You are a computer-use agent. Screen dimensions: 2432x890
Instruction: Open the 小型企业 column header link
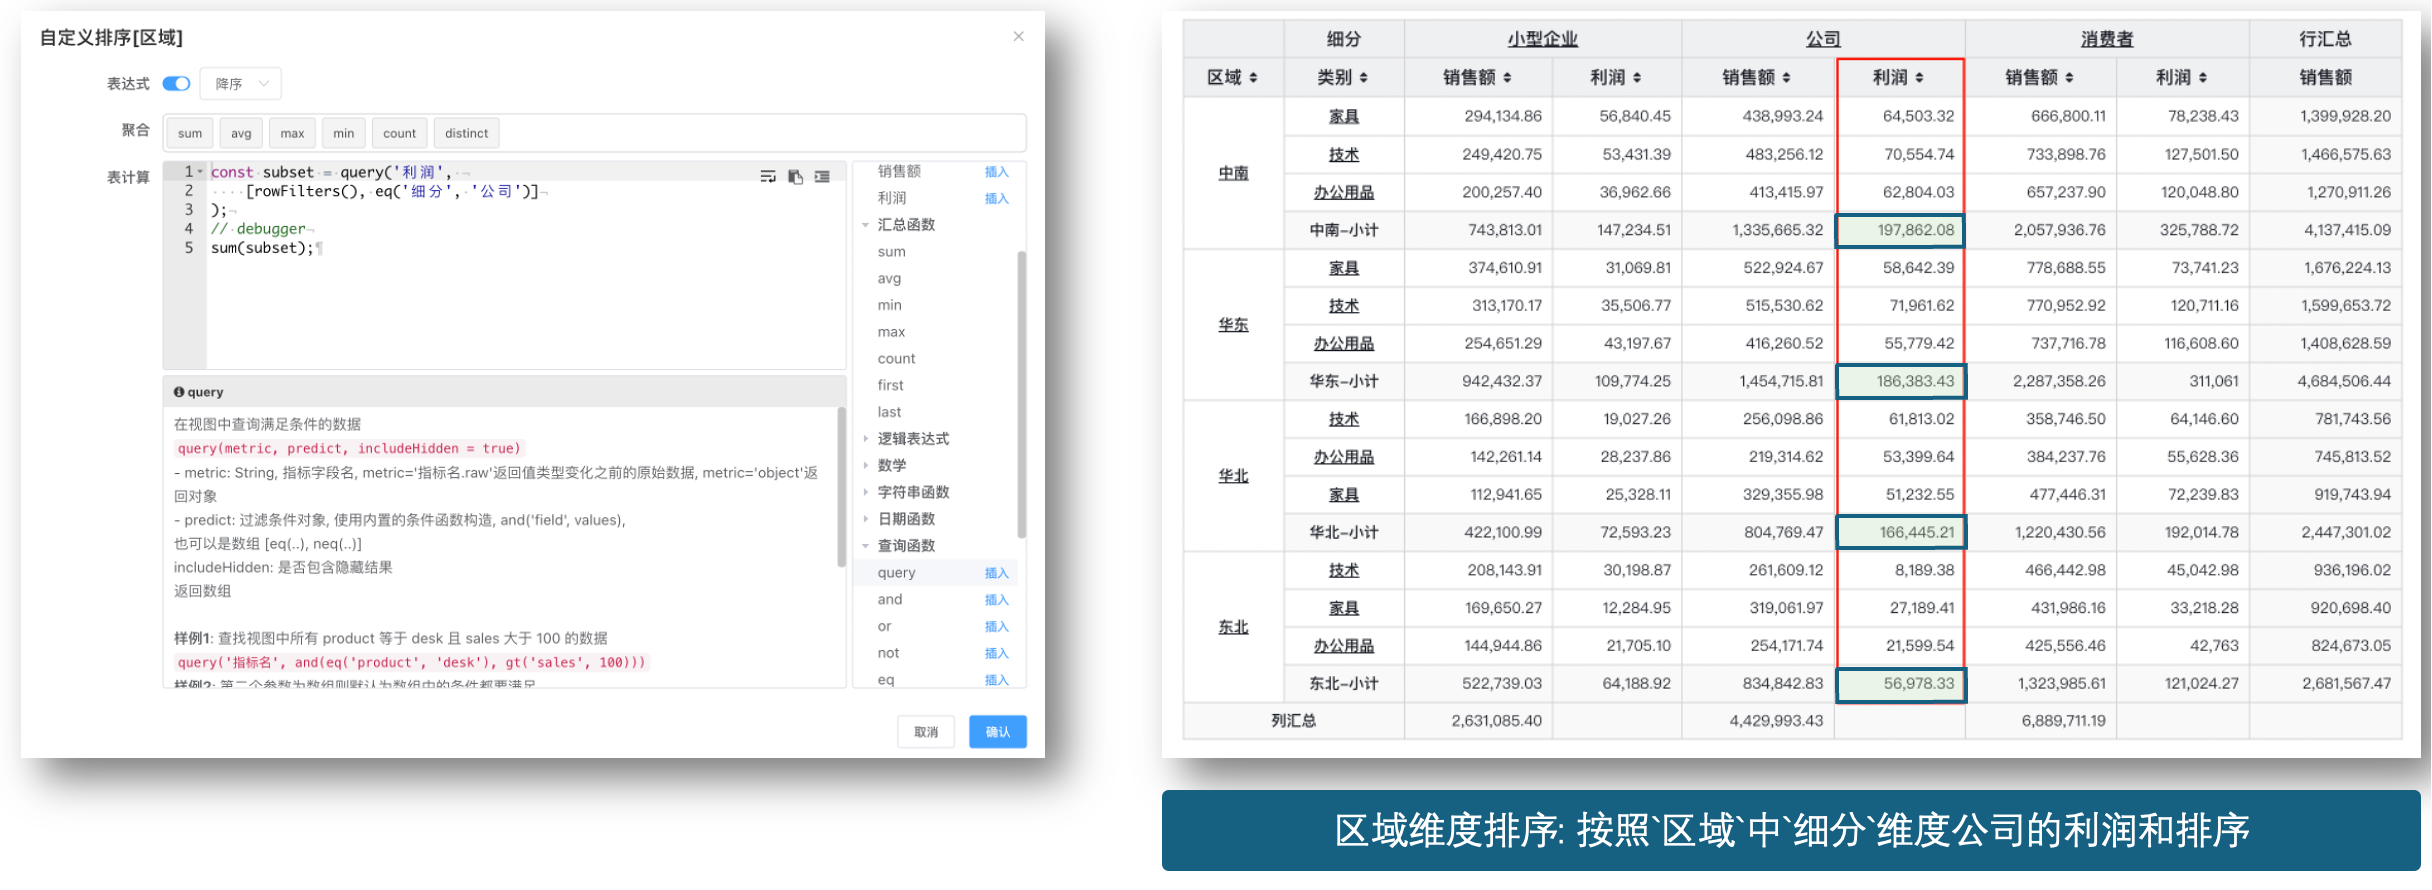coord(1542,39)
